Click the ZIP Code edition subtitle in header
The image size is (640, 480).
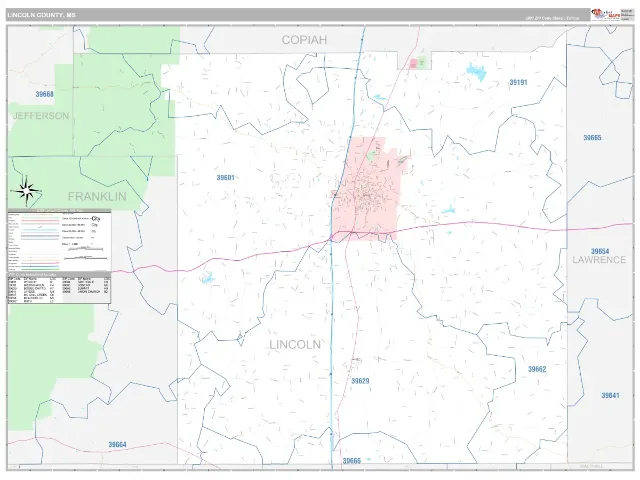pyautogui.click(x=552, y=18)
